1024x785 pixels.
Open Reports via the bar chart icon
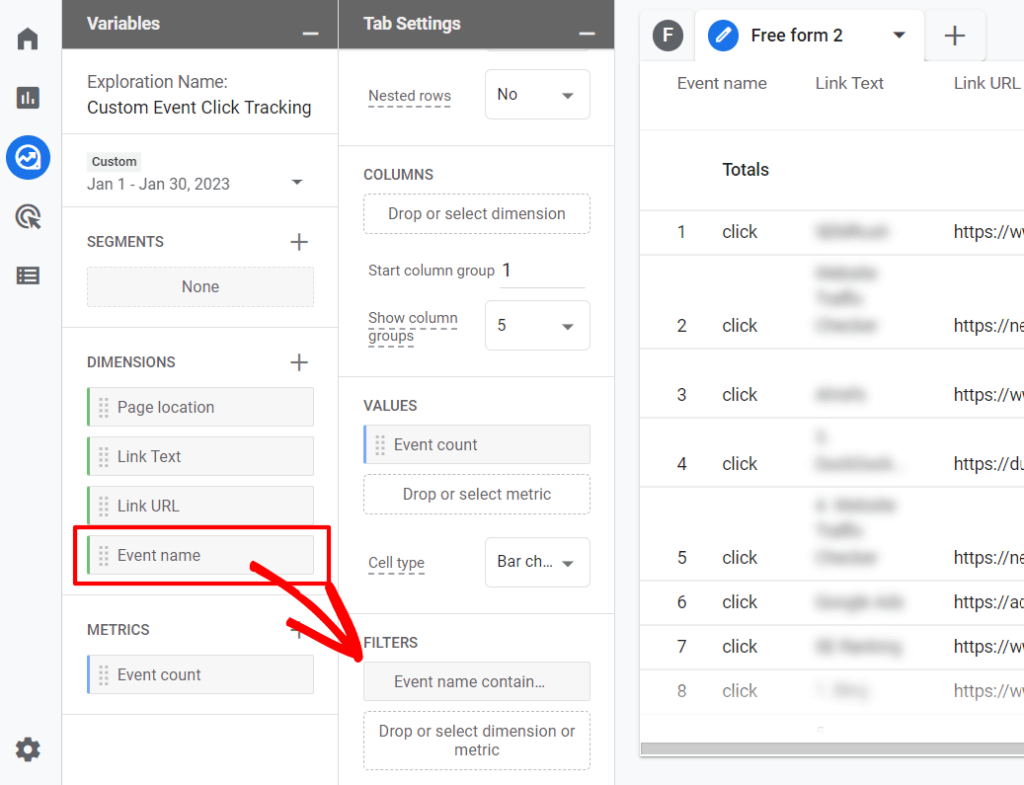(x=27, y=98)
